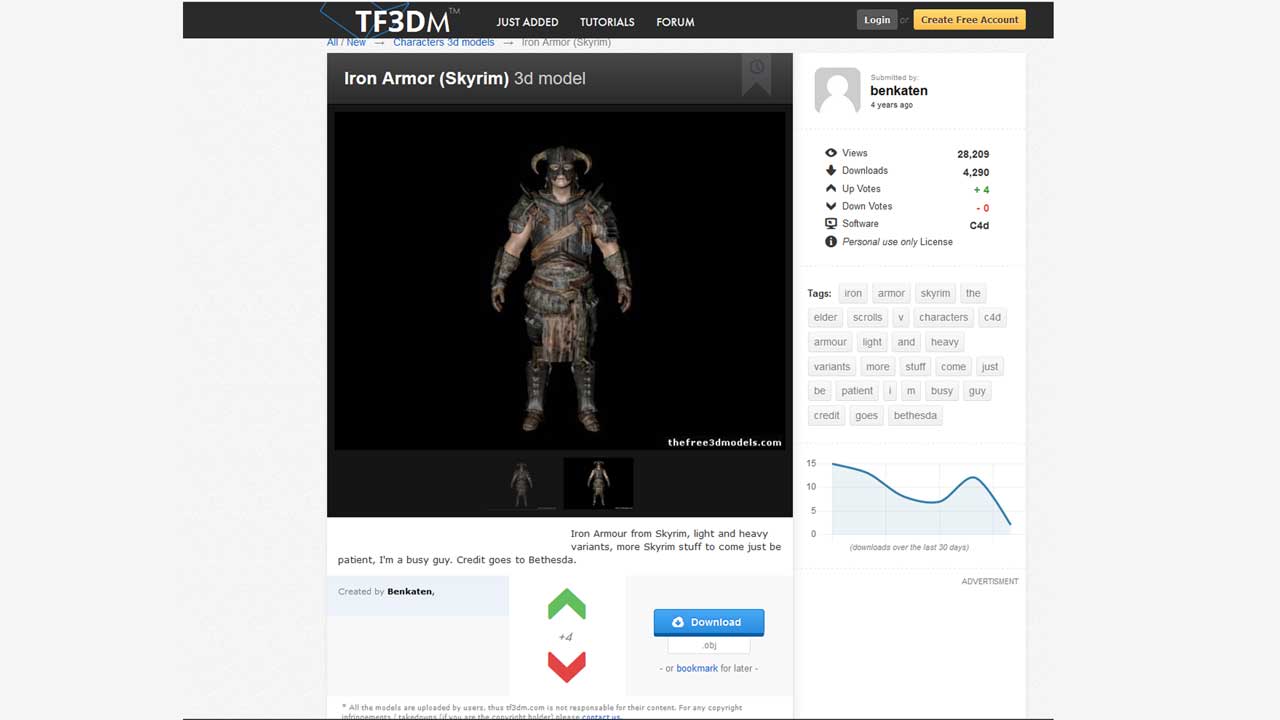Open Characters 3d models breadcrumb

click(444, 43)
